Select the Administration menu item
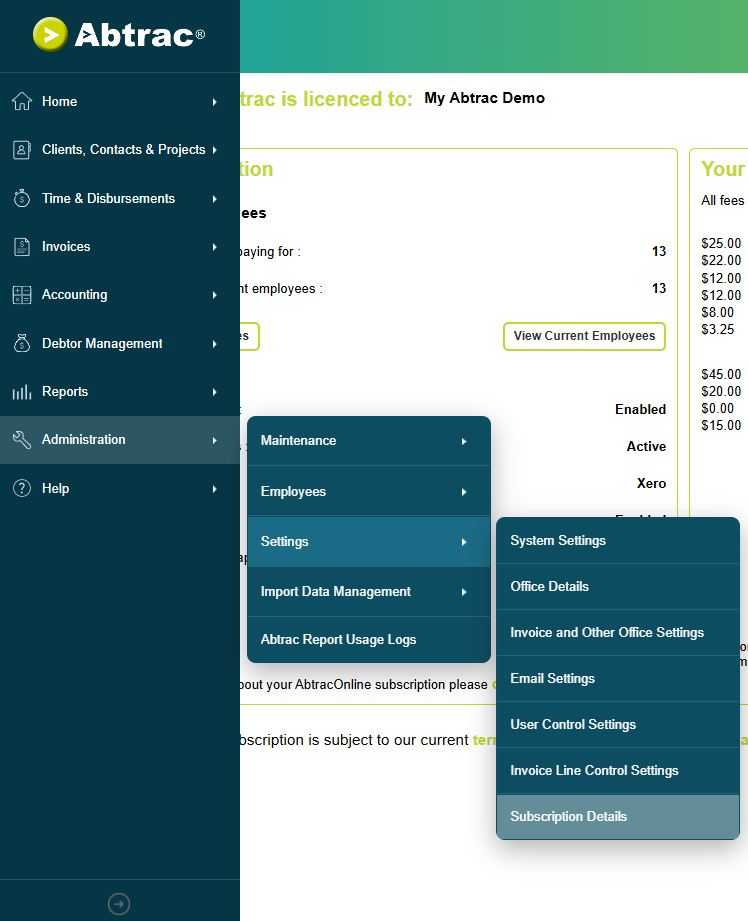This screenshot has width=748, height=921. tap(120, 440)
